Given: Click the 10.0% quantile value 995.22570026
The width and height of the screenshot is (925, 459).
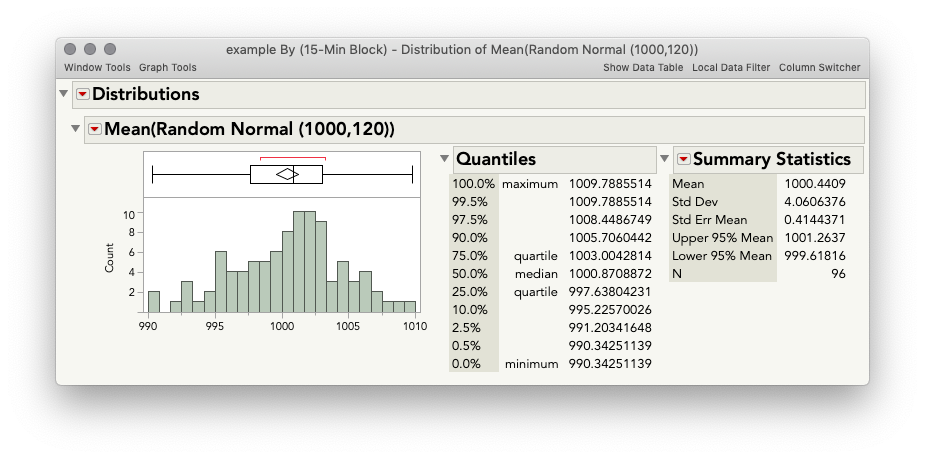Looking at the screenshot, I should 610,310.
